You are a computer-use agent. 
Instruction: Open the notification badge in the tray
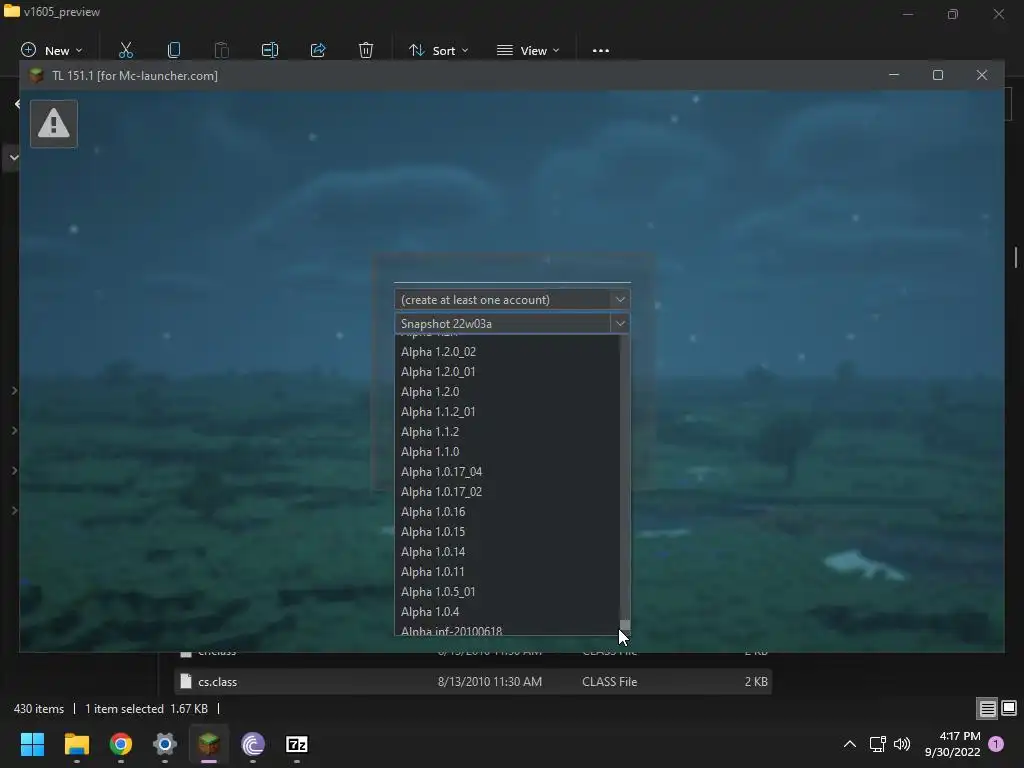tap(996, 744)
